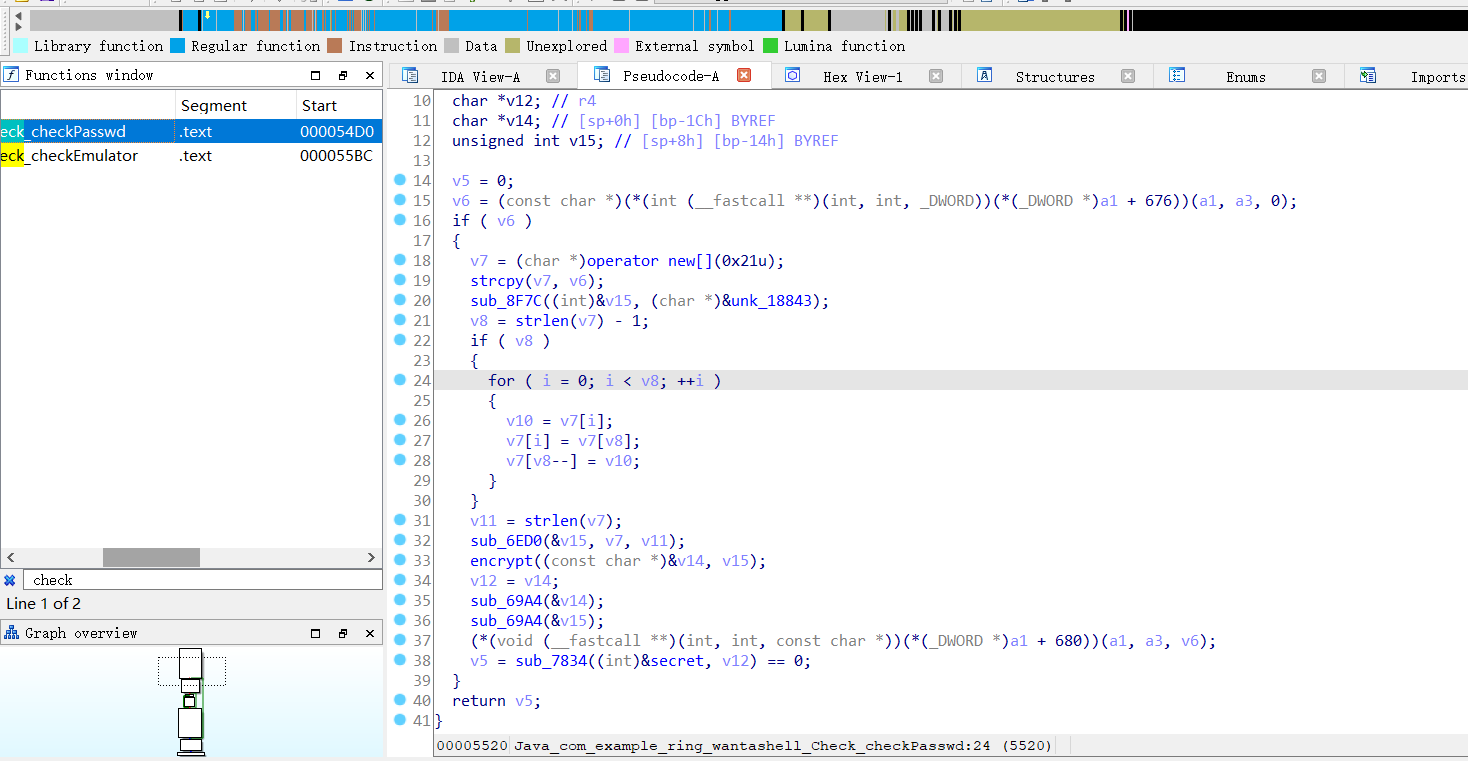Viewport: 1468px width, 761px height.
Task: Click the 'check' filter input field
Action: pos(203,580)
